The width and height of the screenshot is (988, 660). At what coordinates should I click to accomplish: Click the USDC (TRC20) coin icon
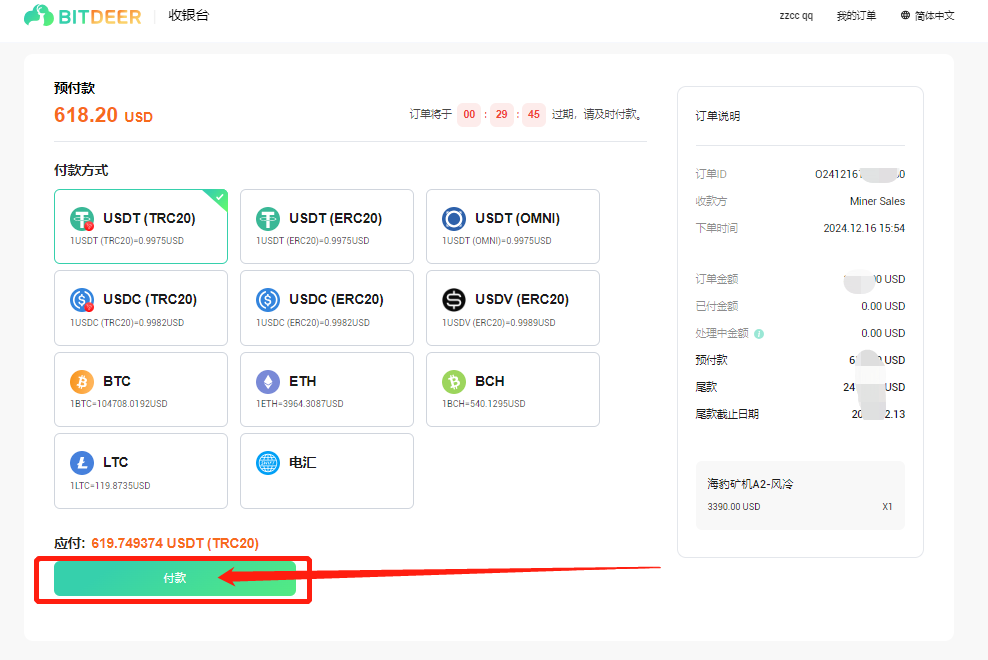pos(82,300)
